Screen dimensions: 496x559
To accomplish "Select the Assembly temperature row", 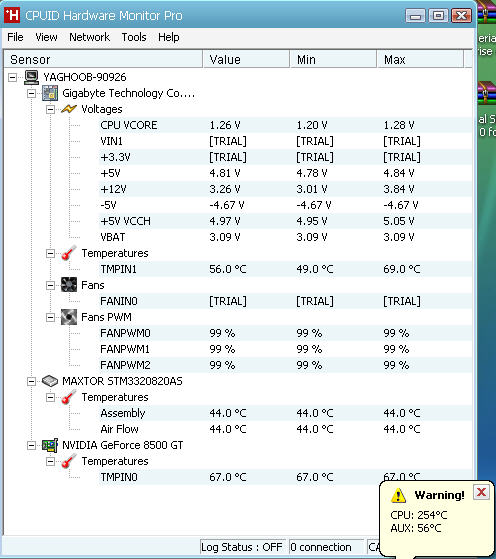I will (x=285, y=413).
